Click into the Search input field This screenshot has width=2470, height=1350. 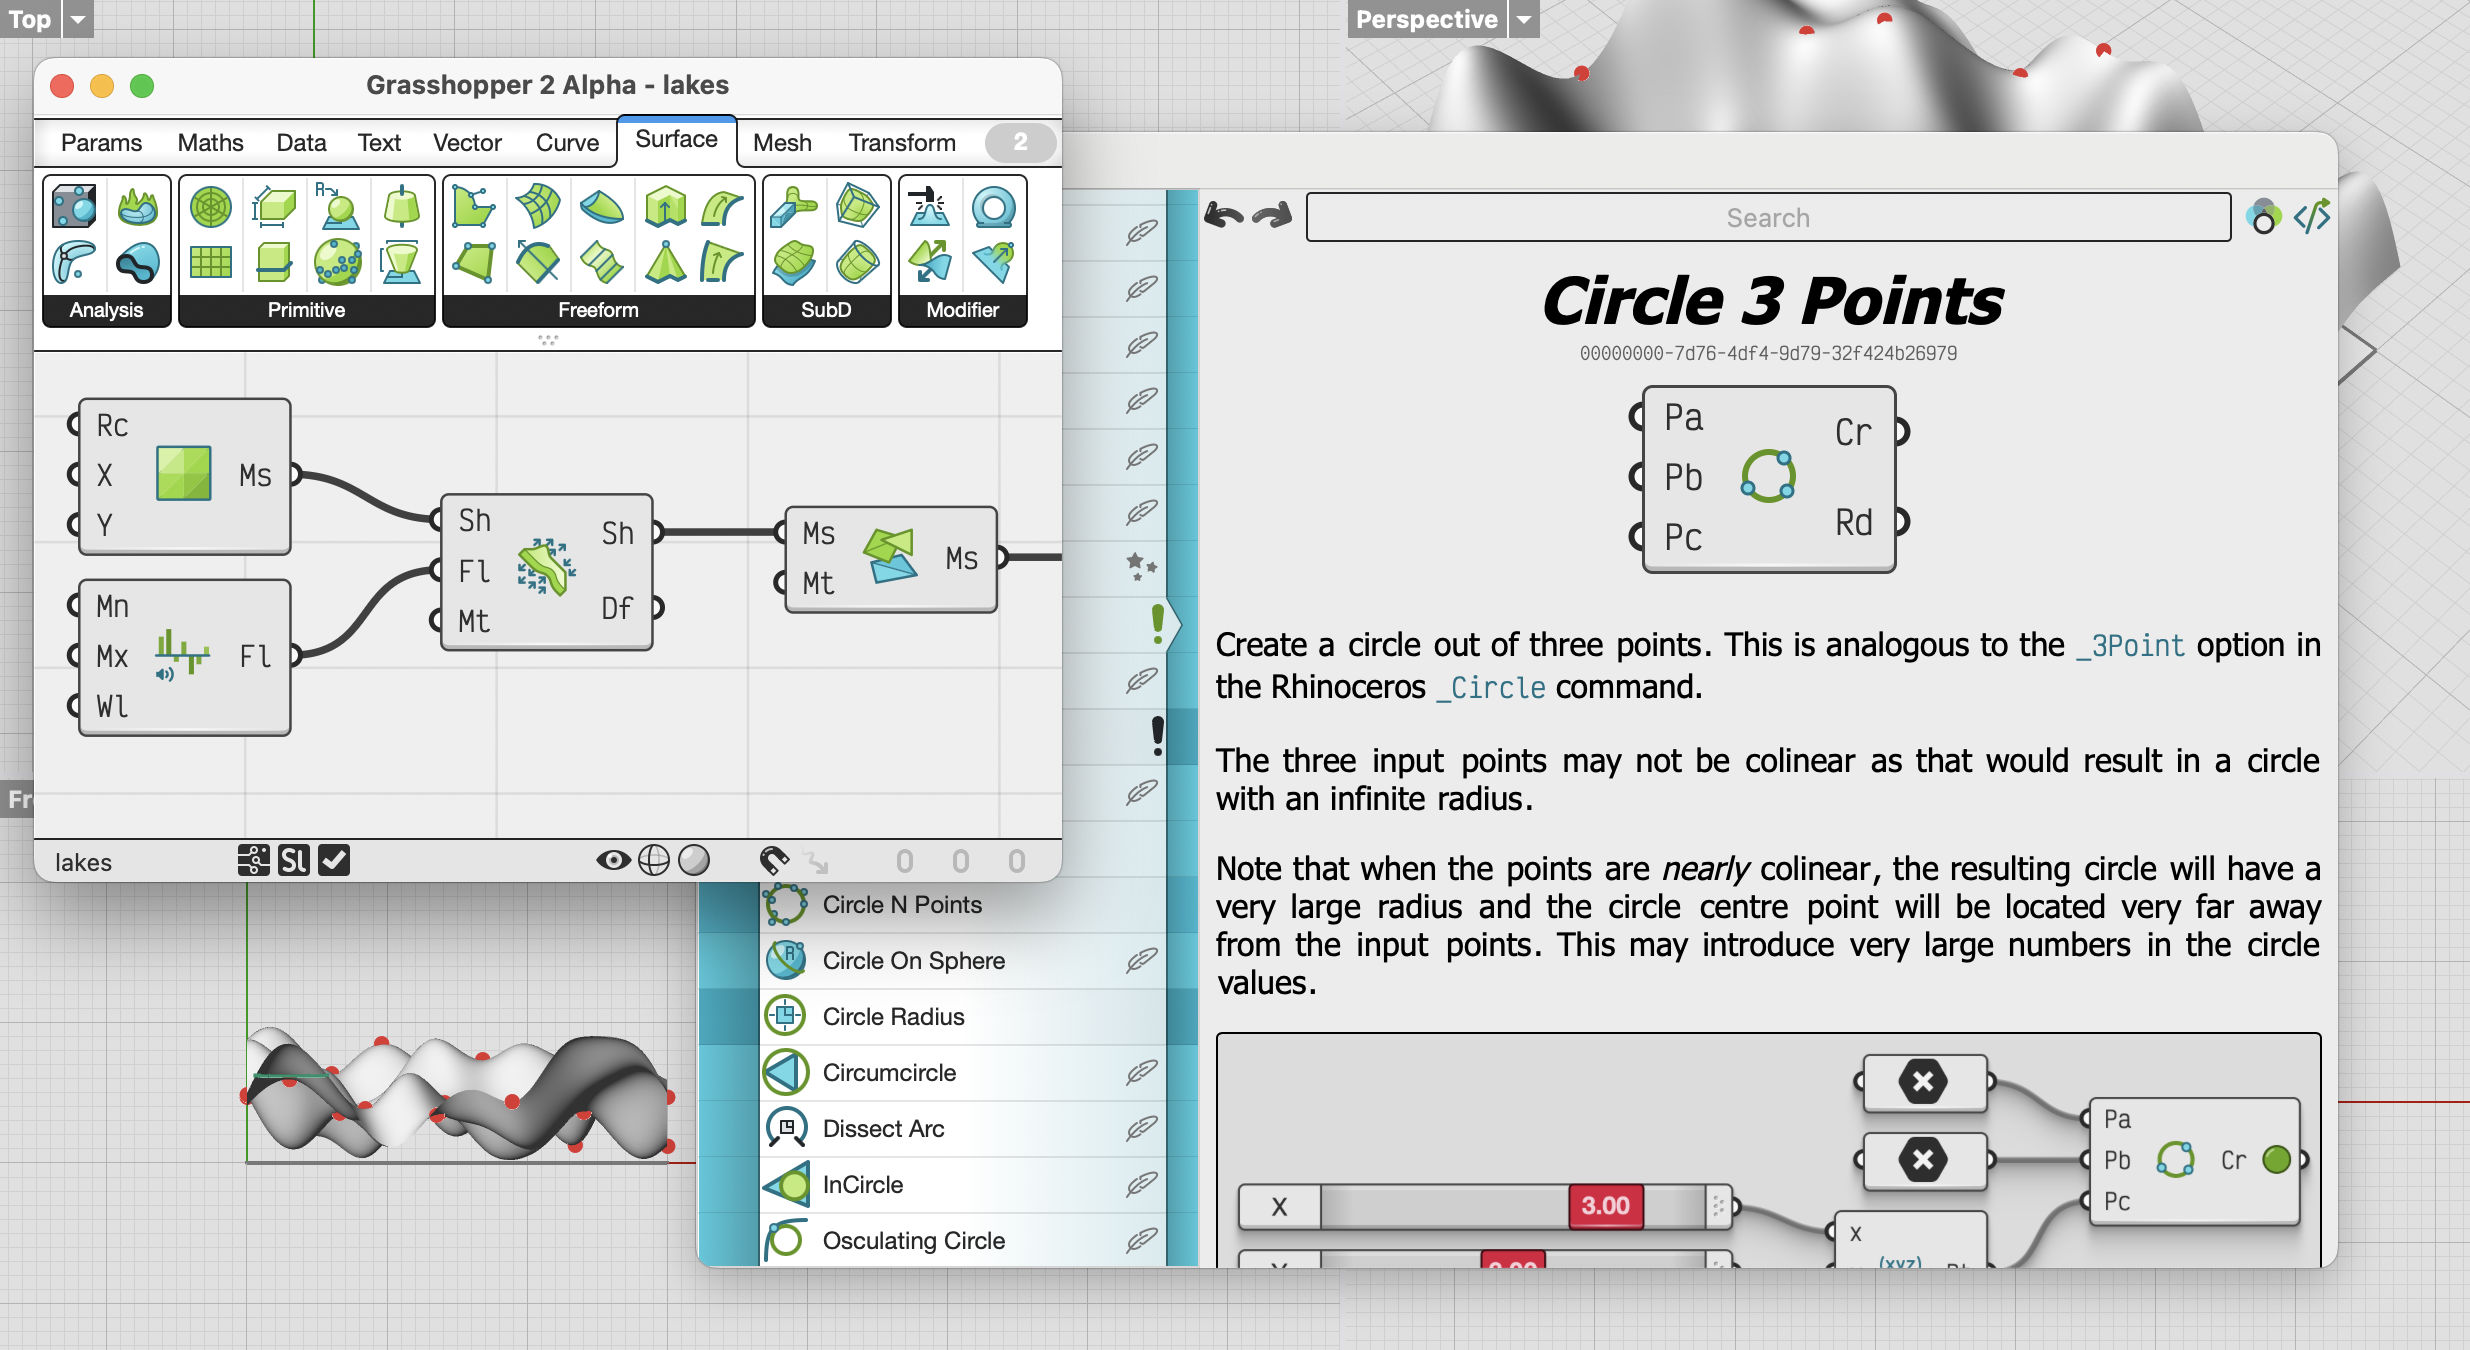(1767, 217)
